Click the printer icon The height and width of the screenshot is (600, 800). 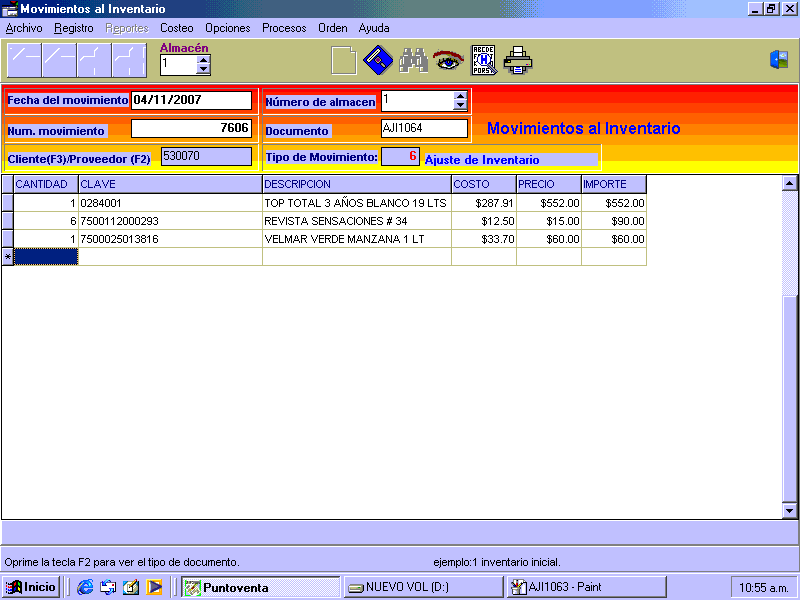pyautogui.click(x=518, y=61)
